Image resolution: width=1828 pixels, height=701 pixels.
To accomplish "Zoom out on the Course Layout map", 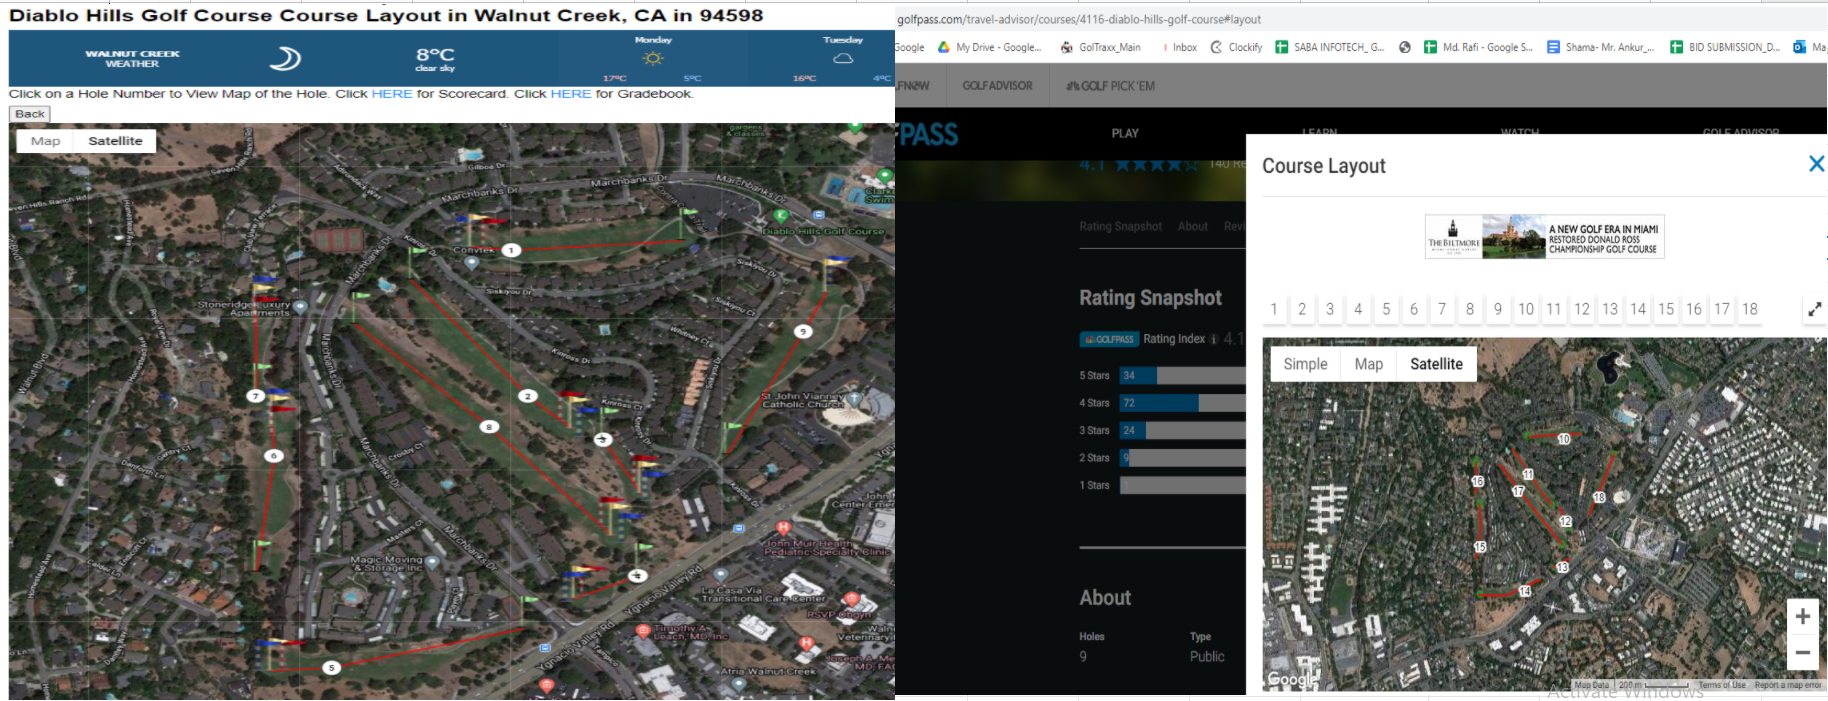I will 1802,653.
